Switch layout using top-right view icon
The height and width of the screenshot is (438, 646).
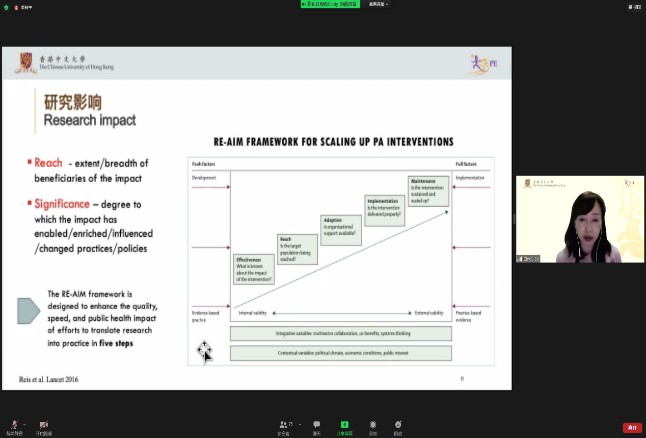pyautogui.click(x=637, y=4)
